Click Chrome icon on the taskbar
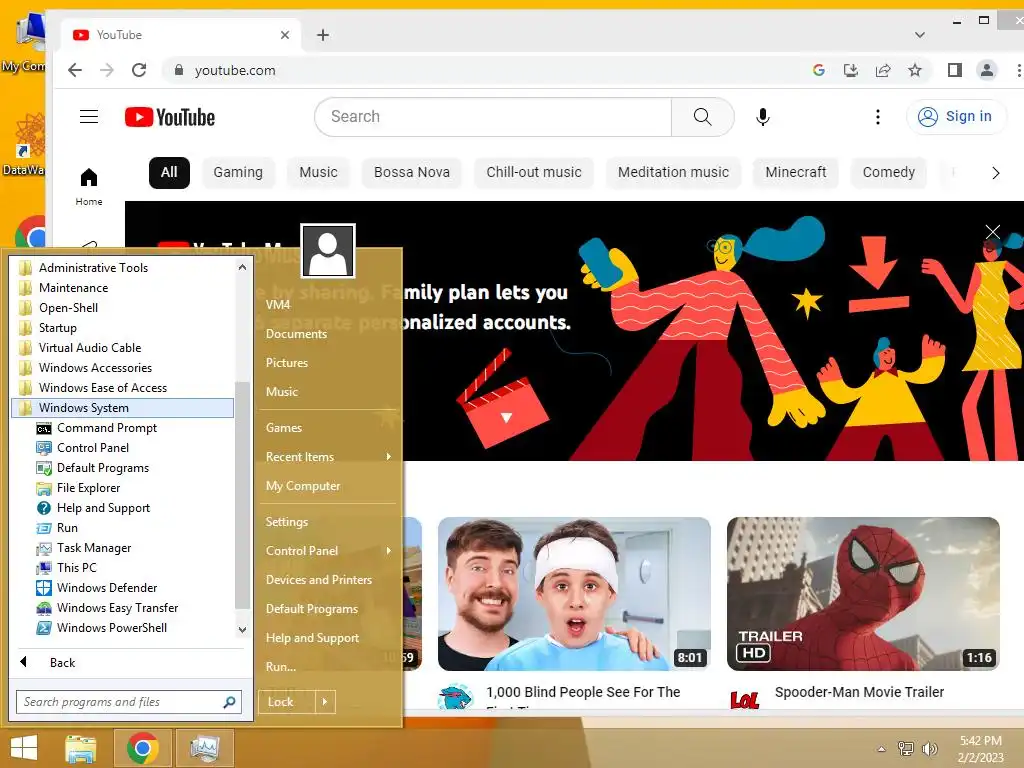The width and height of the screenshot is (1024, 768). [143, 748]
